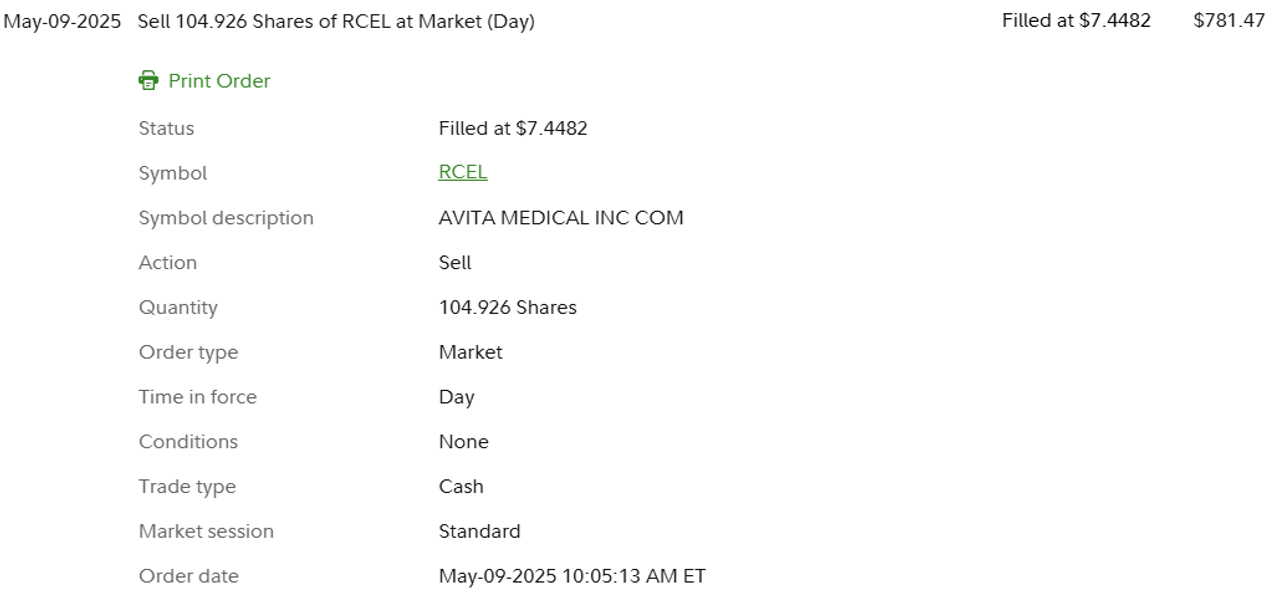The width and height of the screenshot is (1272, 602).
Task: Open the Print Order link text
Action: (x=219, y=81)
